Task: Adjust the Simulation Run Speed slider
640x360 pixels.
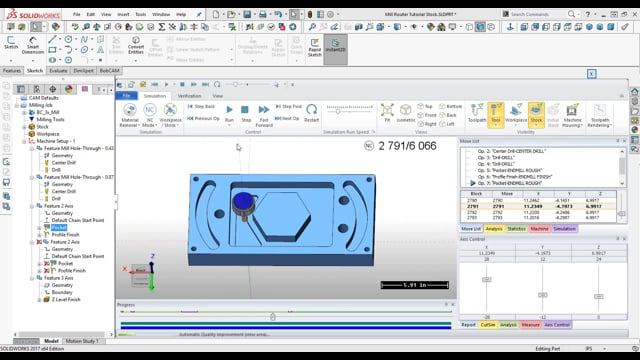Action: click(x=338, y=111)
